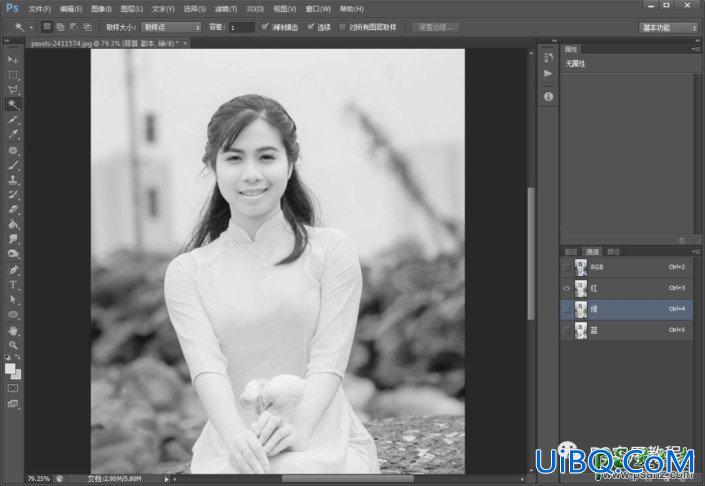Choose Subtract from Selection mode
The image size is (705, 486).
coord(74,27)
